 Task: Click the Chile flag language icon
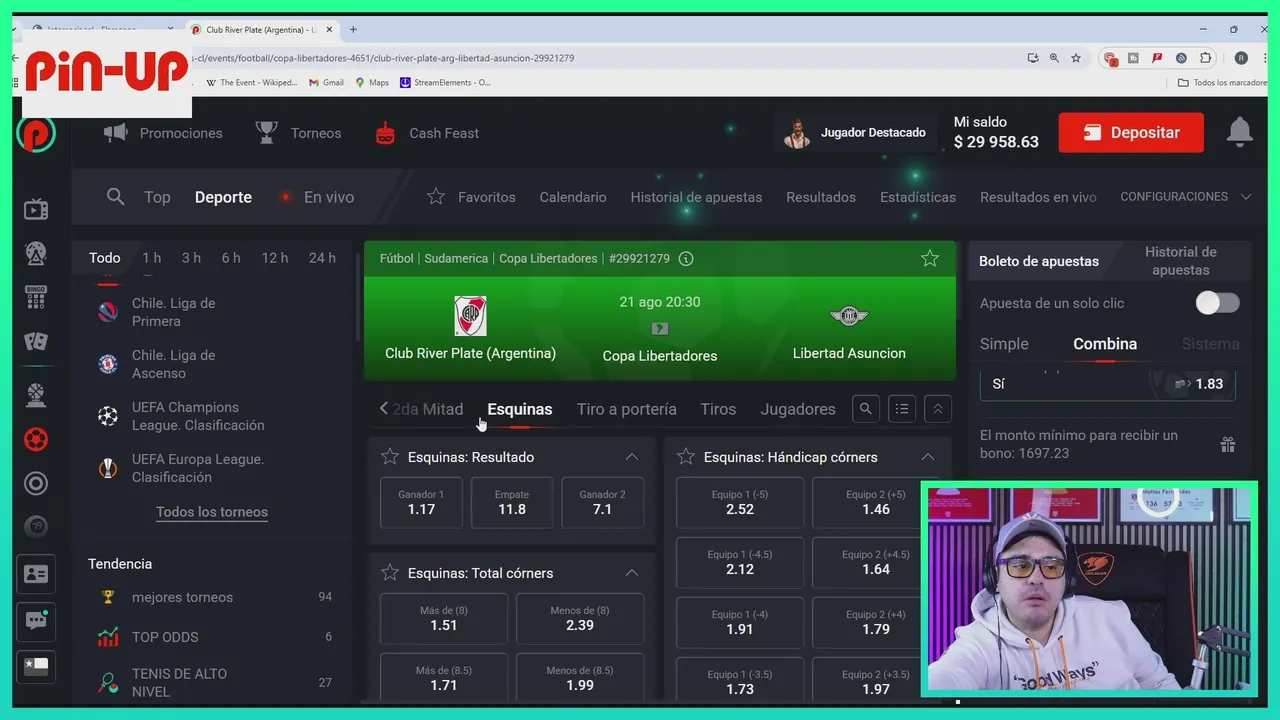(36, 667)
